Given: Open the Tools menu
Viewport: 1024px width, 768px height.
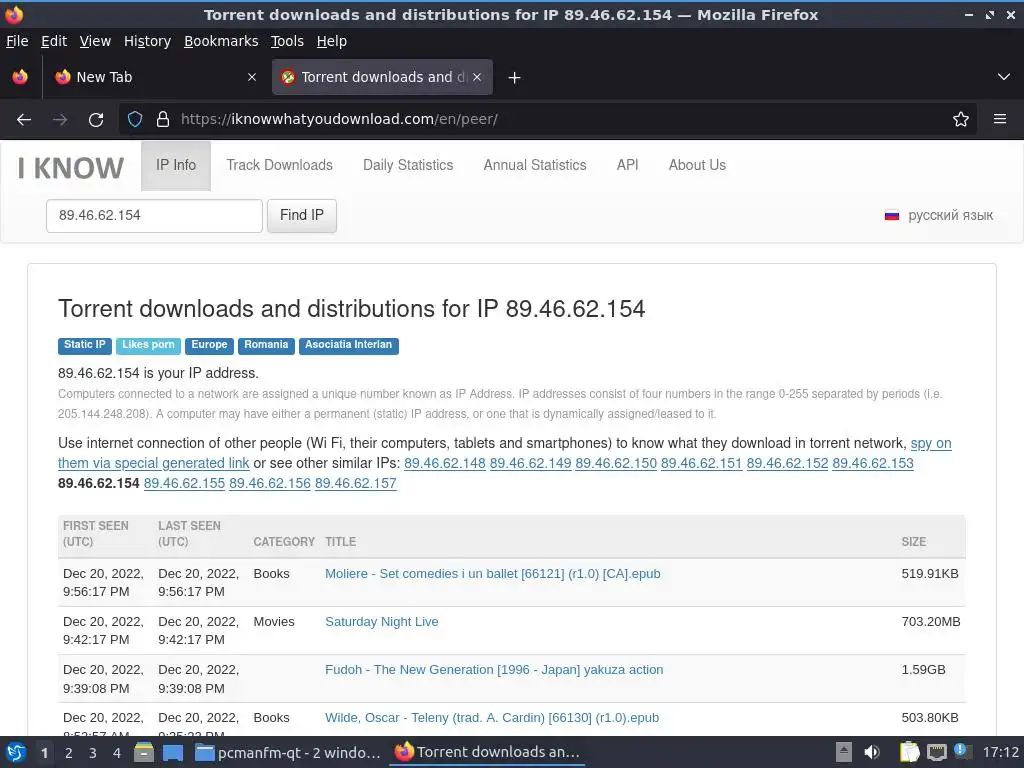Looking at the screenshot, I should coord(287,41).
